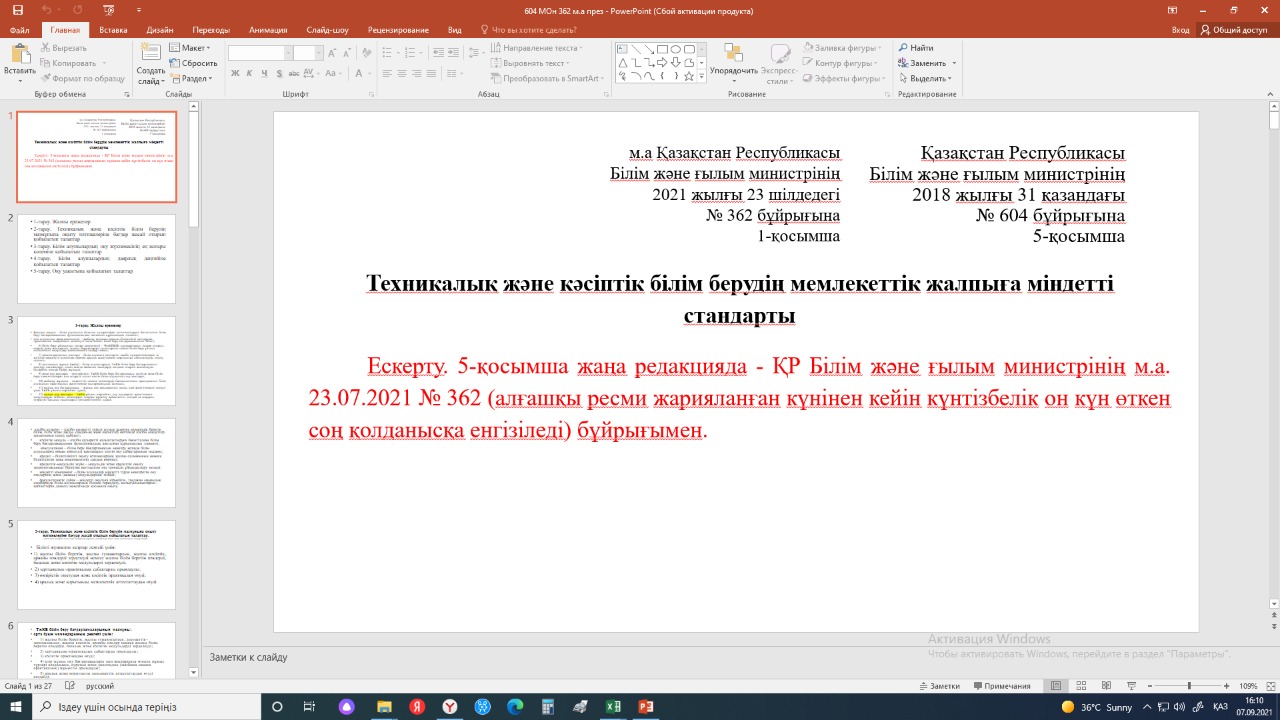Image resolution: width=1280 pixels, height=720 pixels.
Task: Toggle Underline (Ч) formatting
Action: tap(265, 73)
